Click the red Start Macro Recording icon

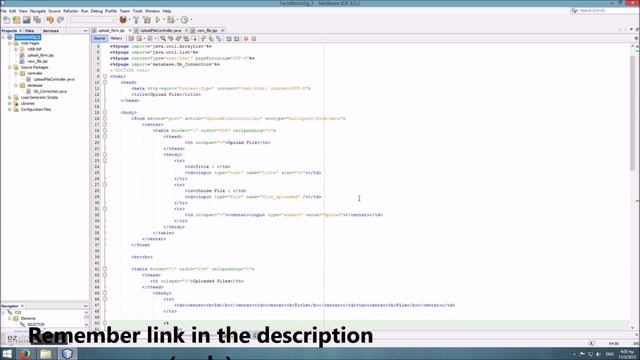(246, 38)
